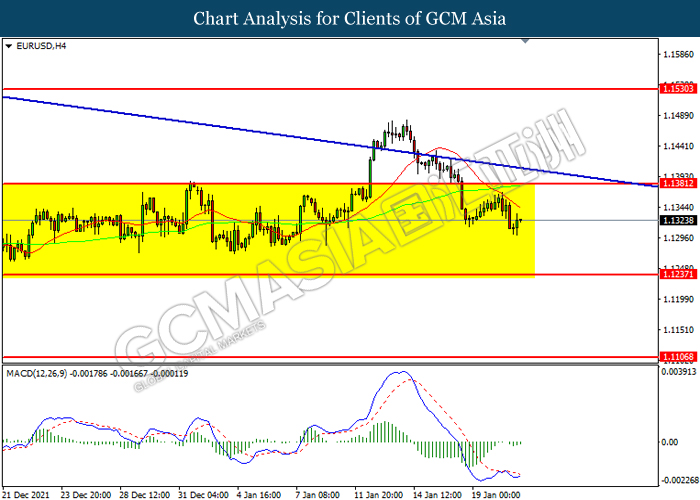
Task: Select the 1.14410 price axis value
Action: pos(679,146)
